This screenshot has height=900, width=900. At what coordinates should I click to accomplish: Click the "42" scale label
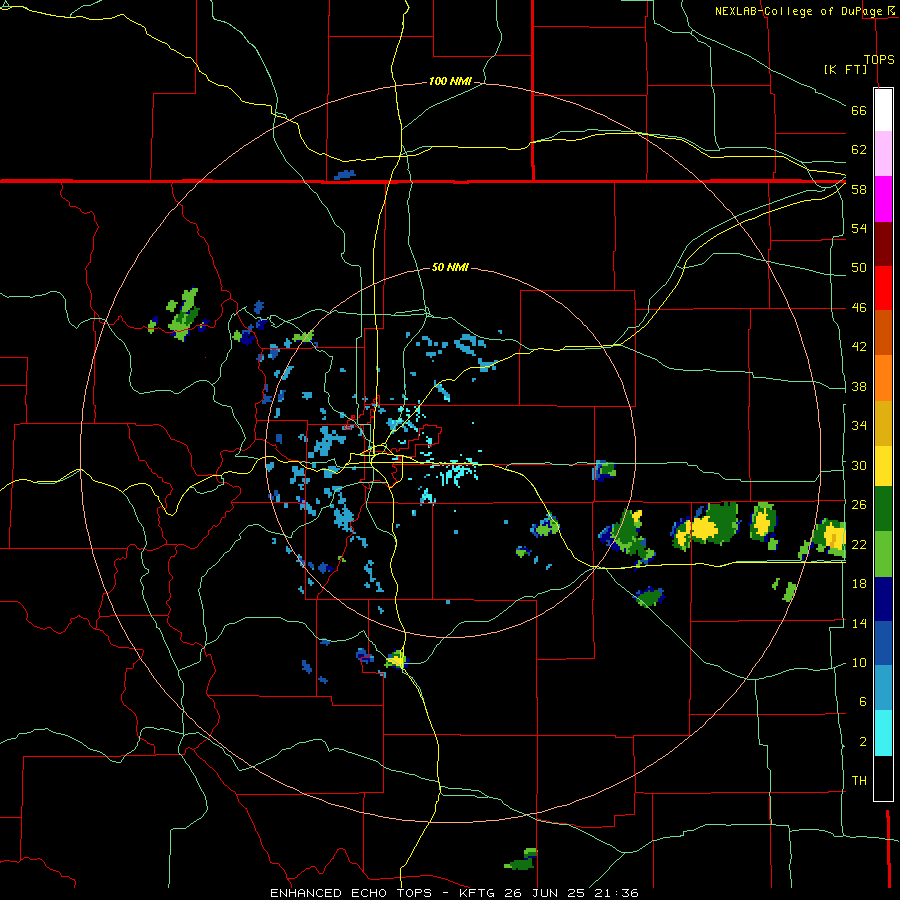pyautogui.click(x=859, y=347)
